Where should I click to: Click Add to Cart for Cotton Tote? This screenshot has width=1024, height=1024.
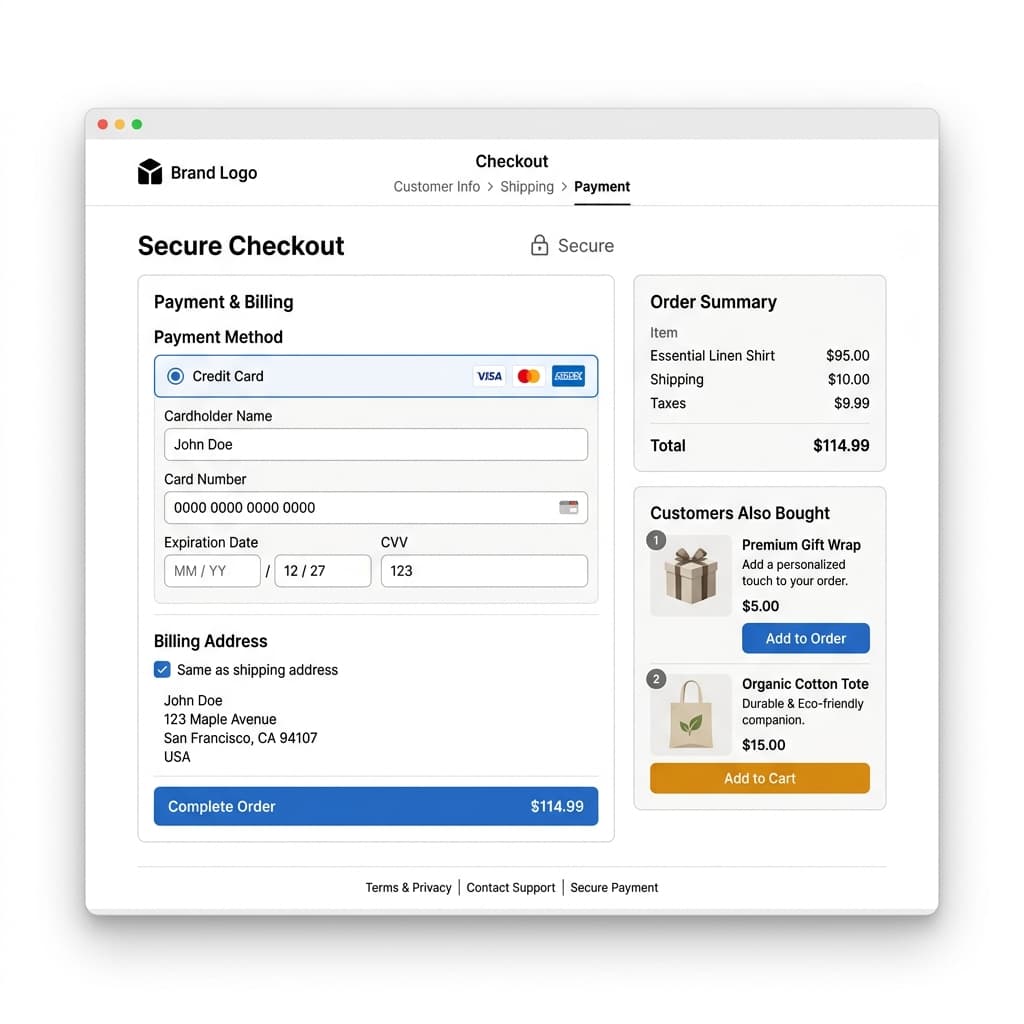[x=760, y=778]
